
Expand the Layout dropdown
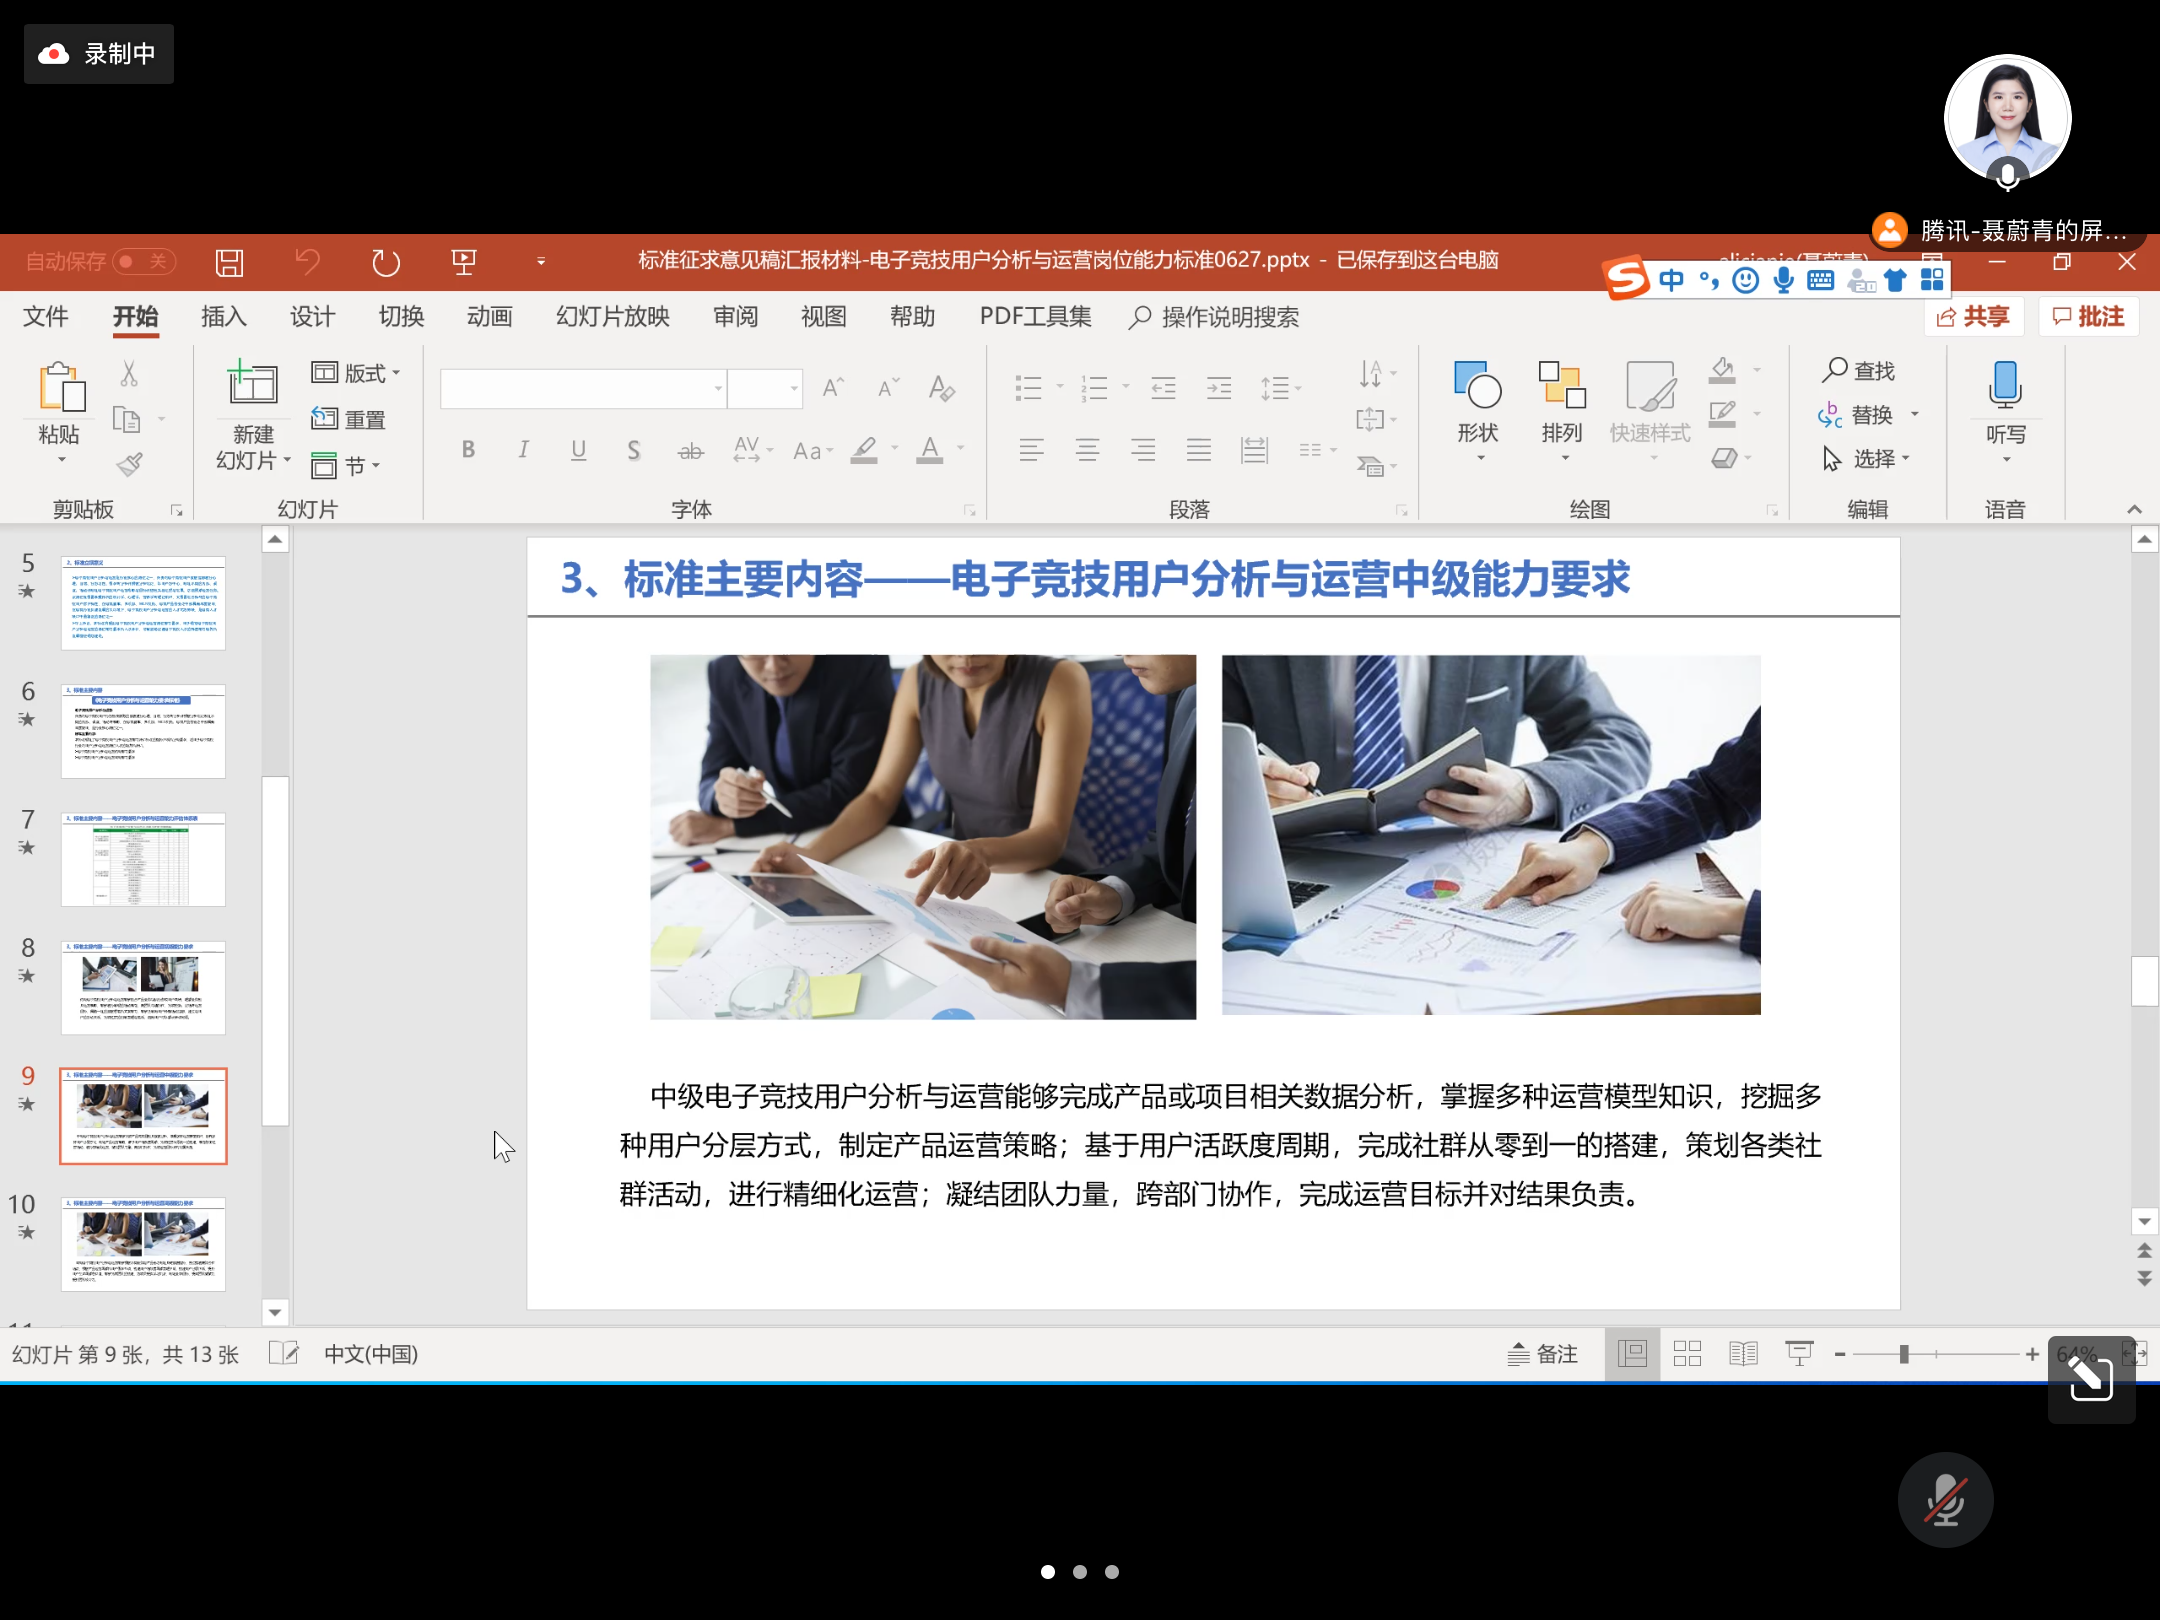356,373
